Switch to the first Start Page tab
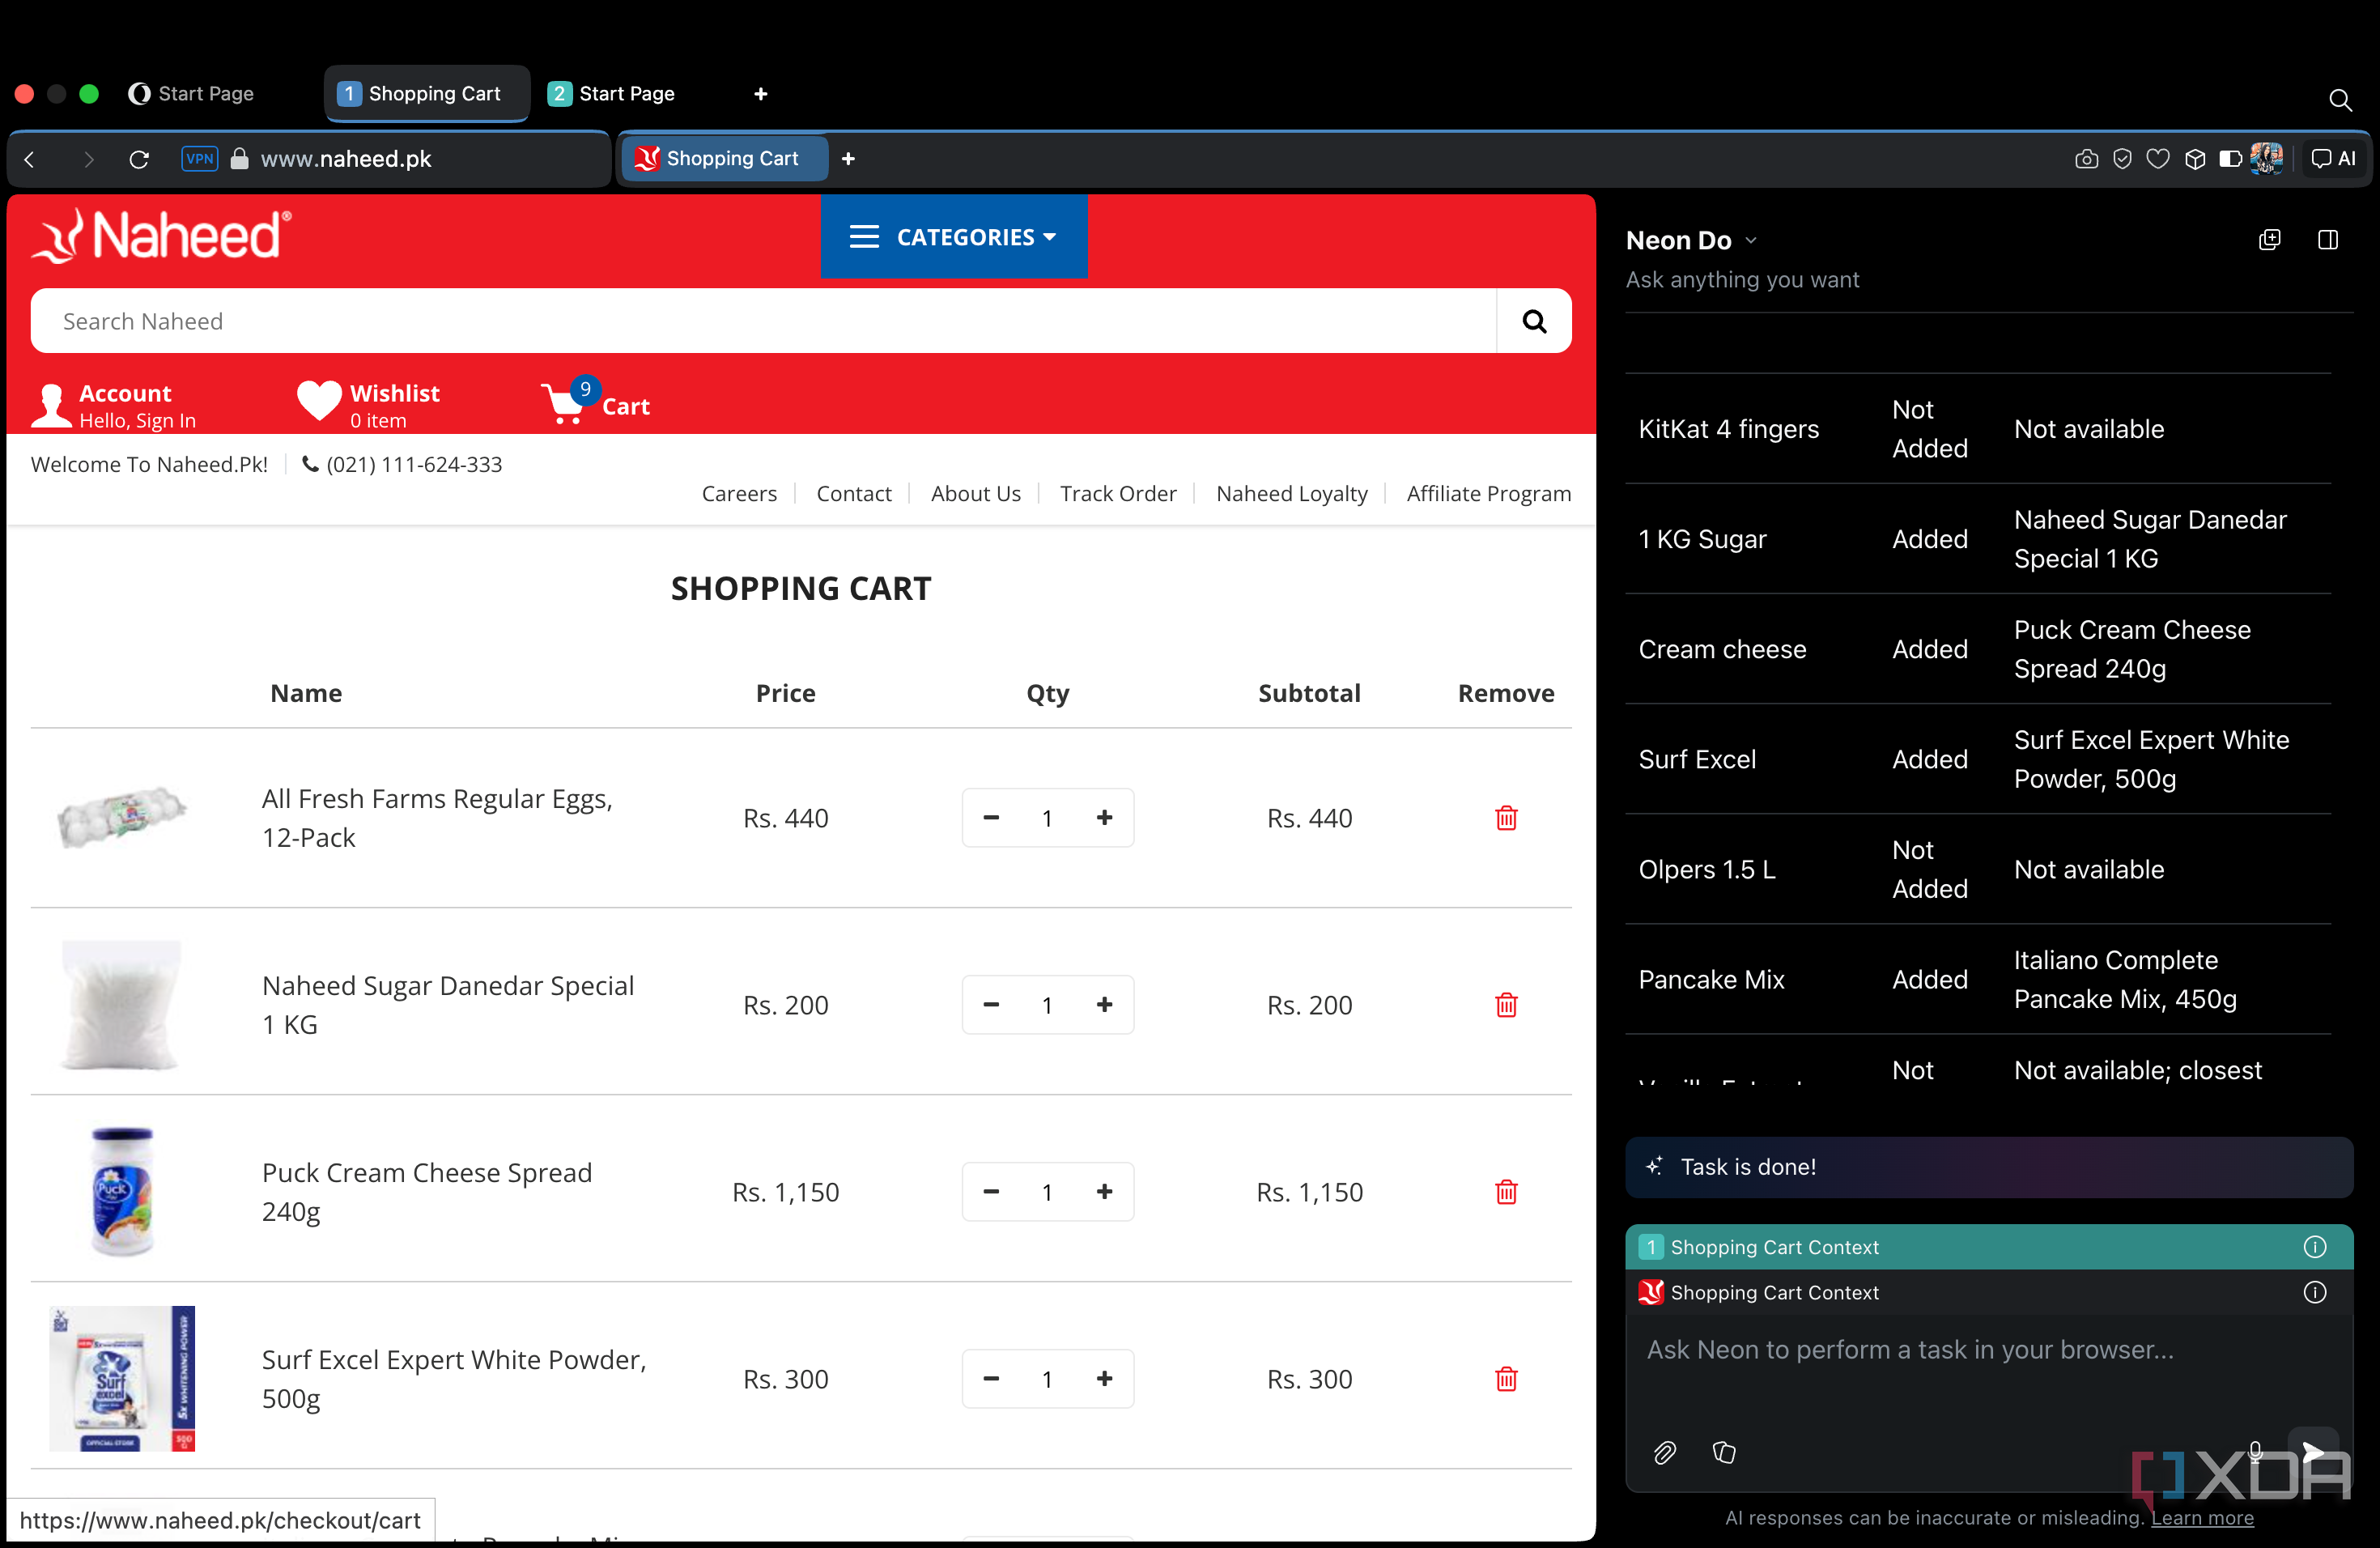 [192, 94]
